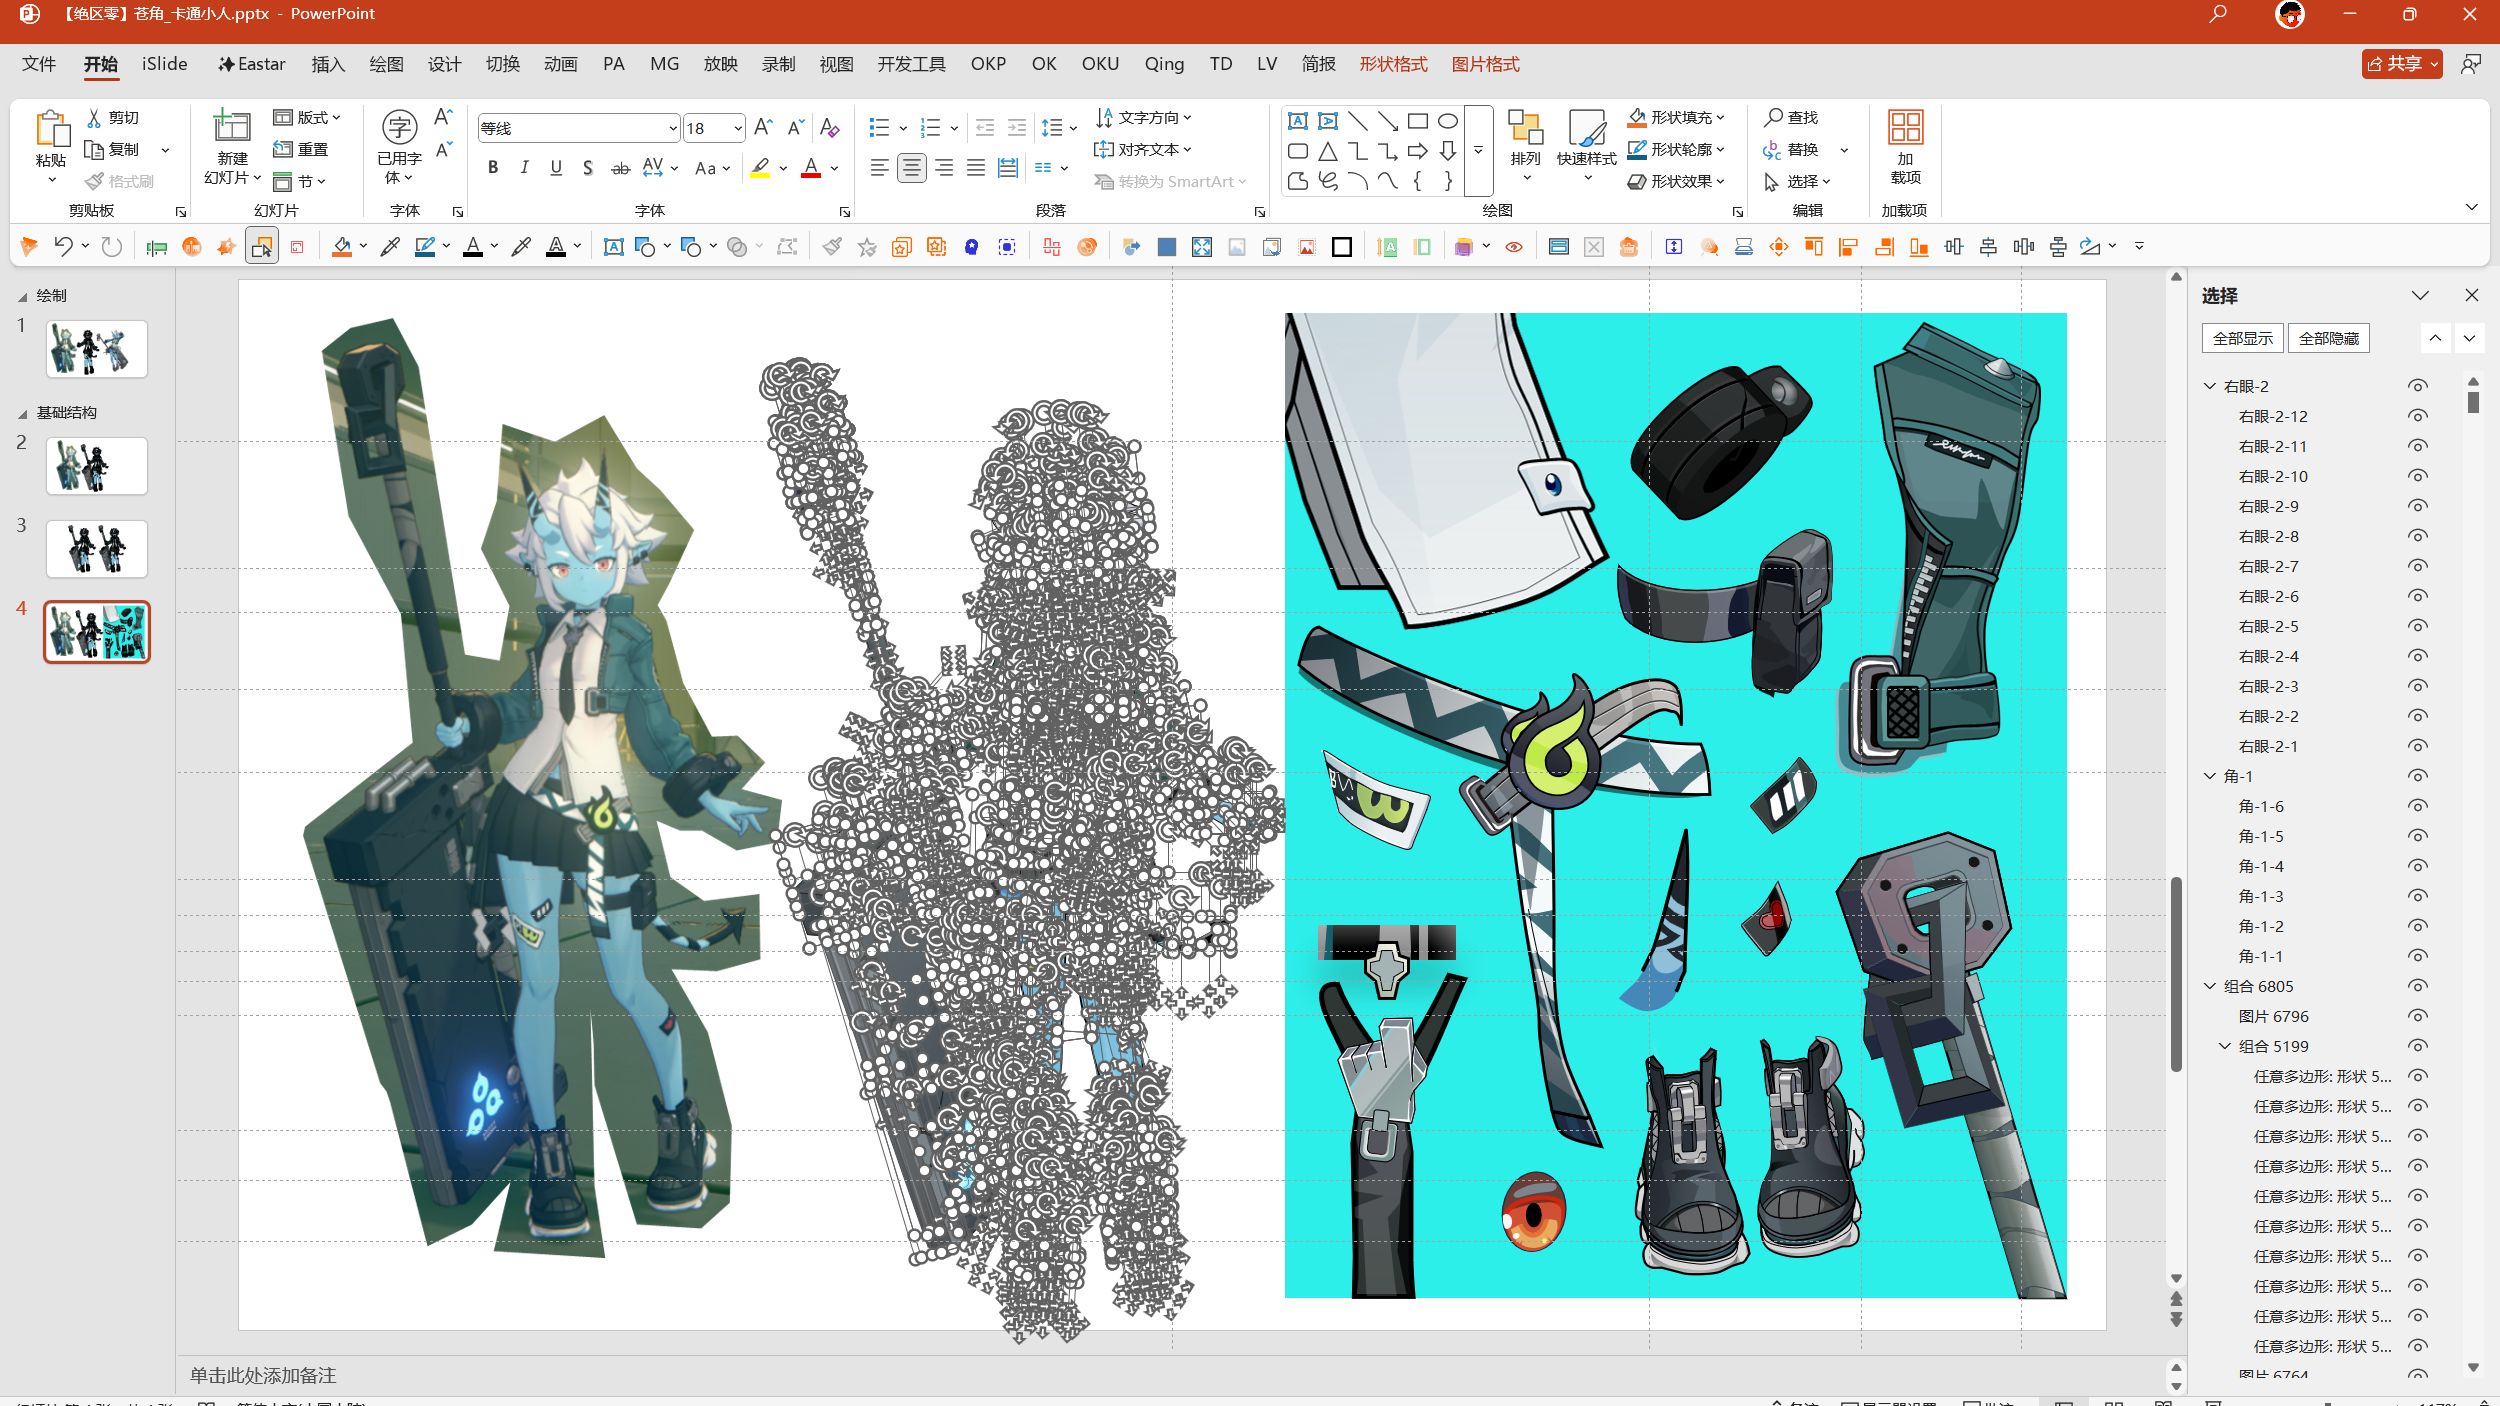Viewport: 2500px width, 1406px height.
Task: Insert a triangle shape from gallery
Action: point(1327,151)
